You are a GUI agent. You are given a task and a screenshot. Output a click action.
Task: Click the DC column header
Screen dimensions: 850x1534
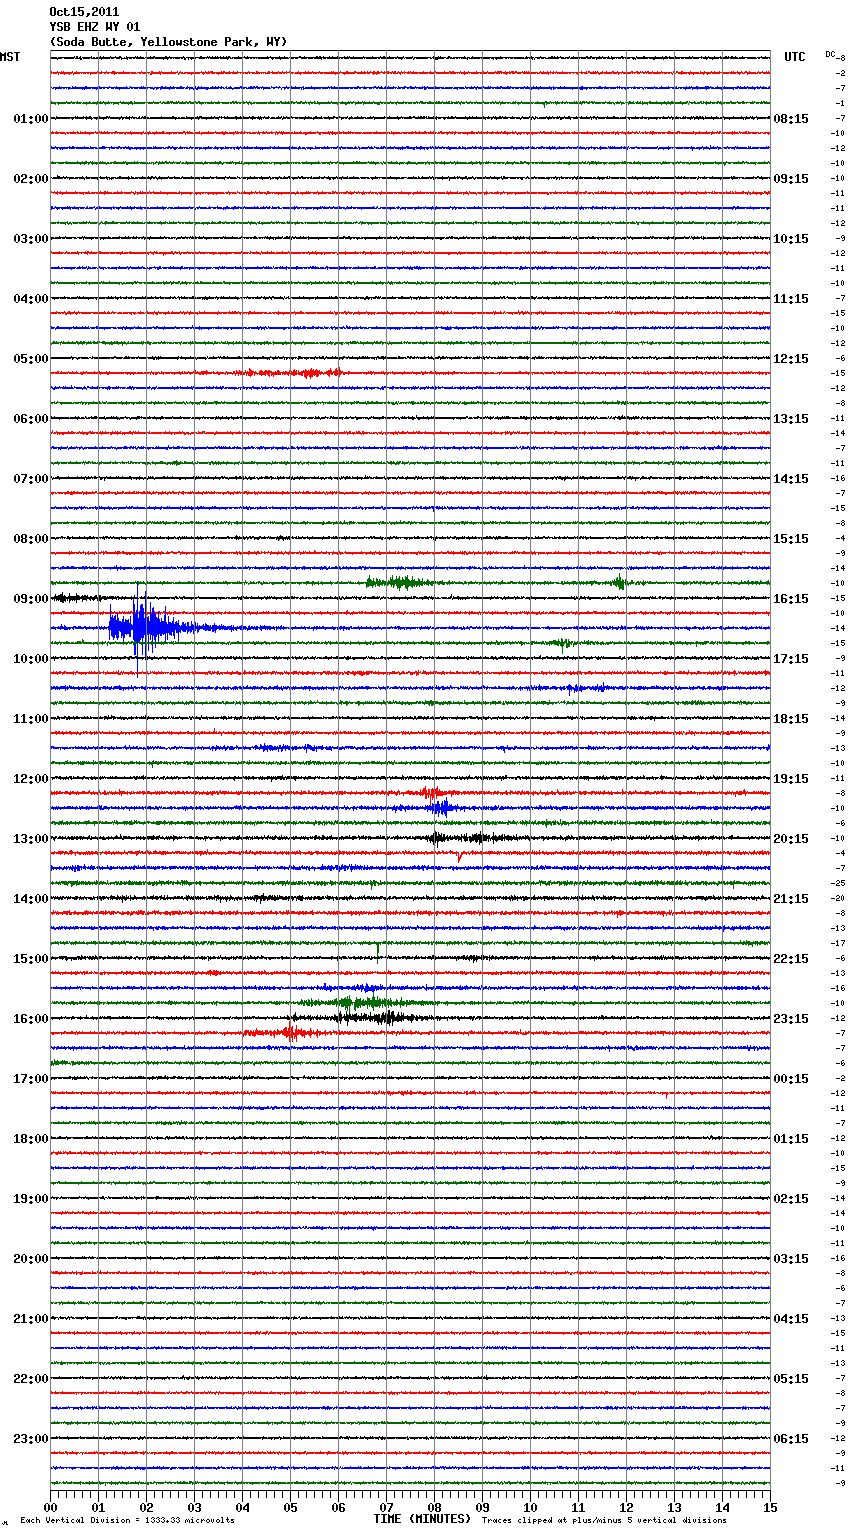point(830,53)
